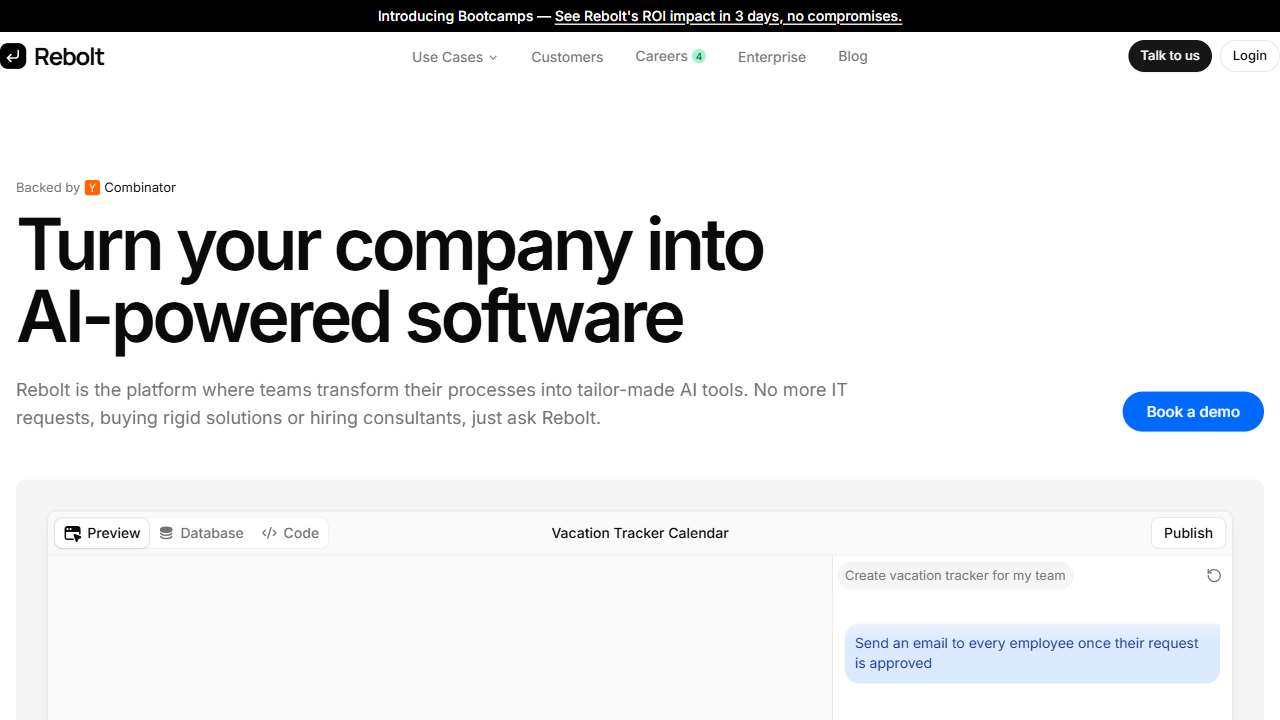Open the Careers page
The width and height of the screenshot is (1280, 720).
click(661, 56)
